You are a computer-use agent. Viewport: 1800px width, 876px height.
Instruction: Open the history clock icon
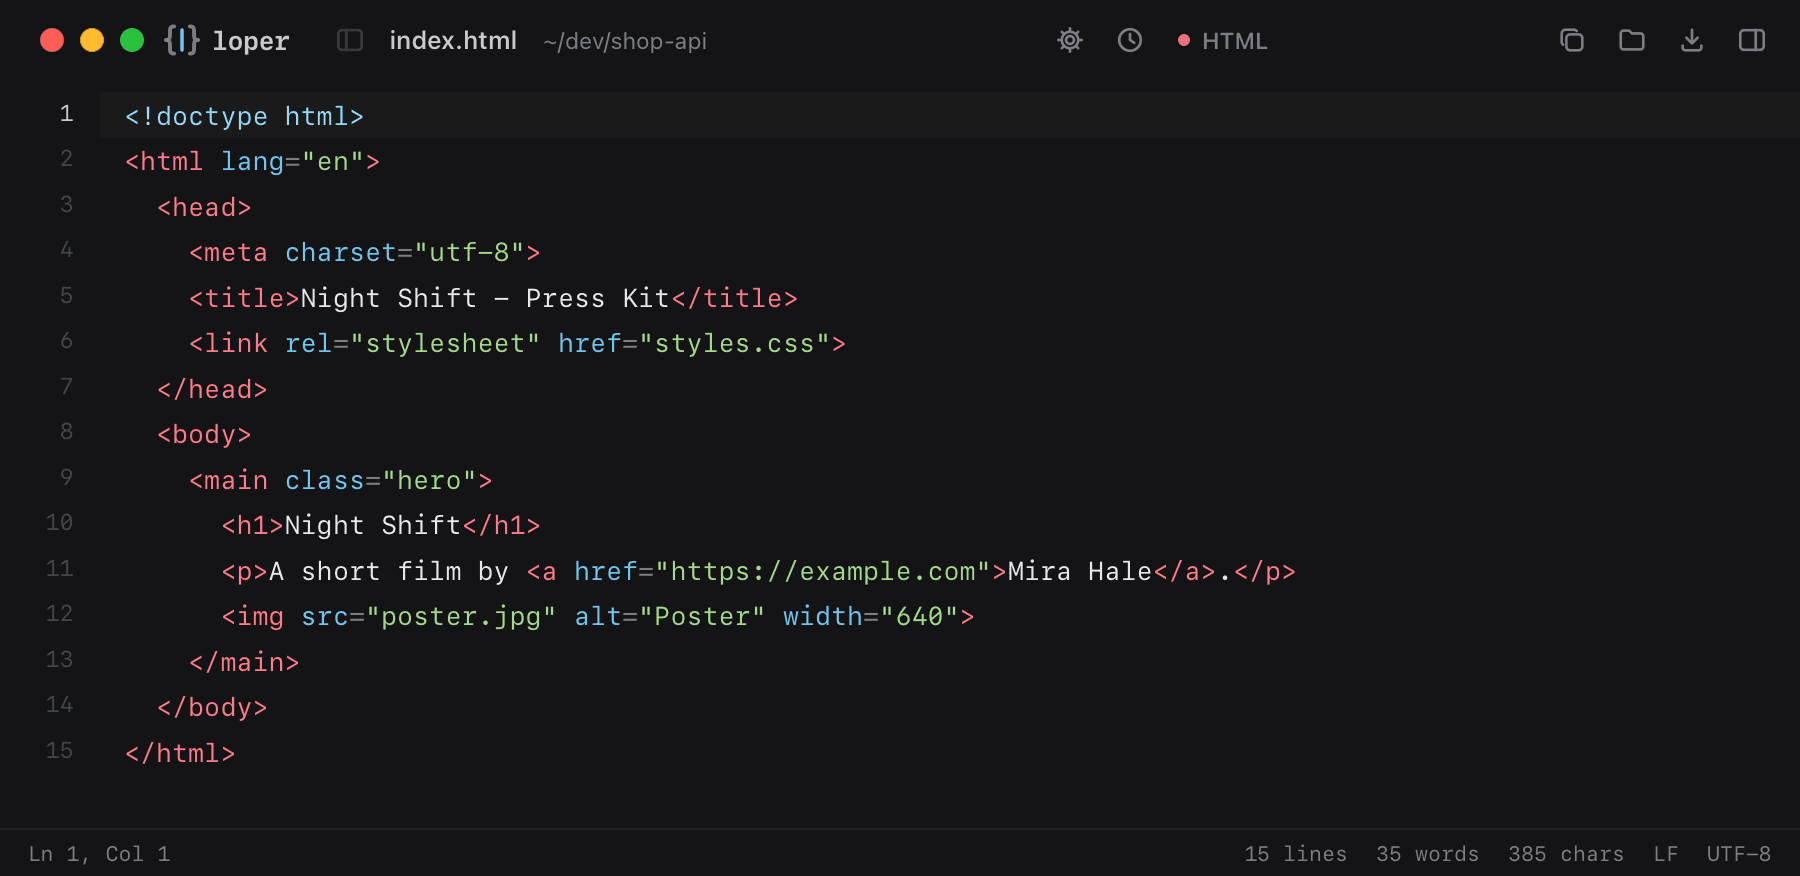click(1130, 40)
